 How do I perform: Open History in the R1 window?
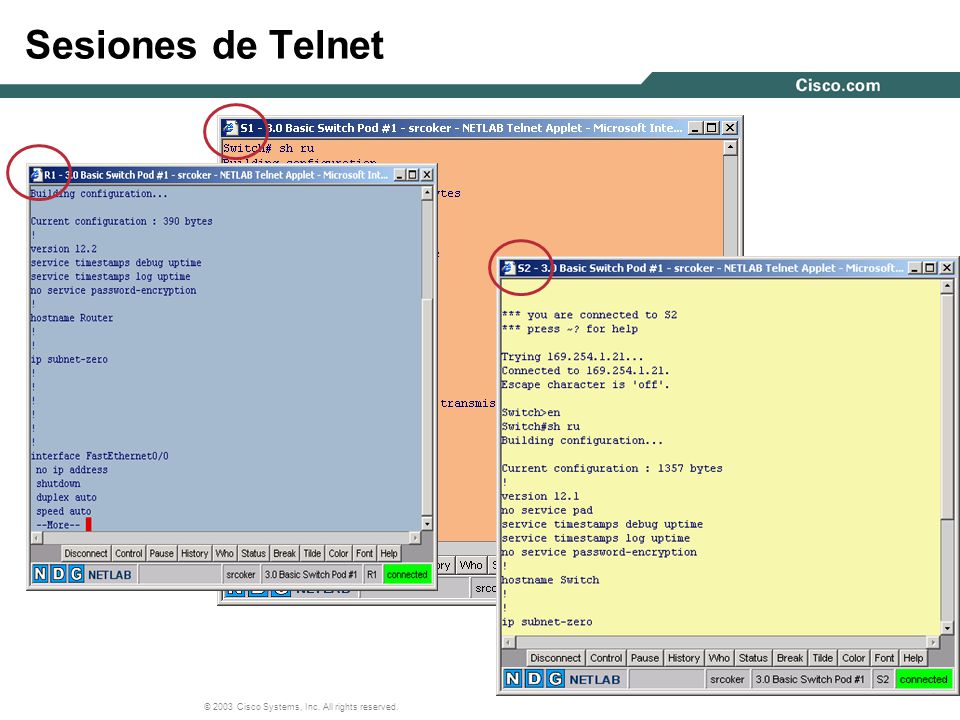pos(195,553)
